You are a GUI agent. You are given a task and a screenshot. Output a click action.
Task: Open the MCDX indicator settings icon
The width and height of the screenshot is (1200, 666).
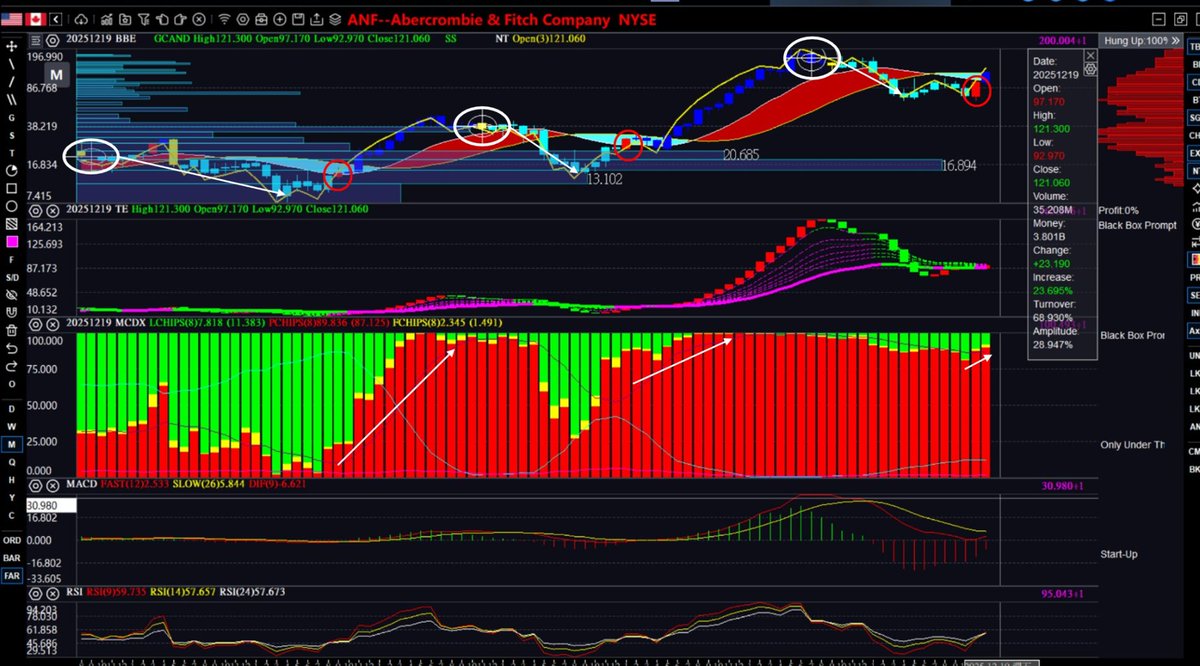click(36, 322)
